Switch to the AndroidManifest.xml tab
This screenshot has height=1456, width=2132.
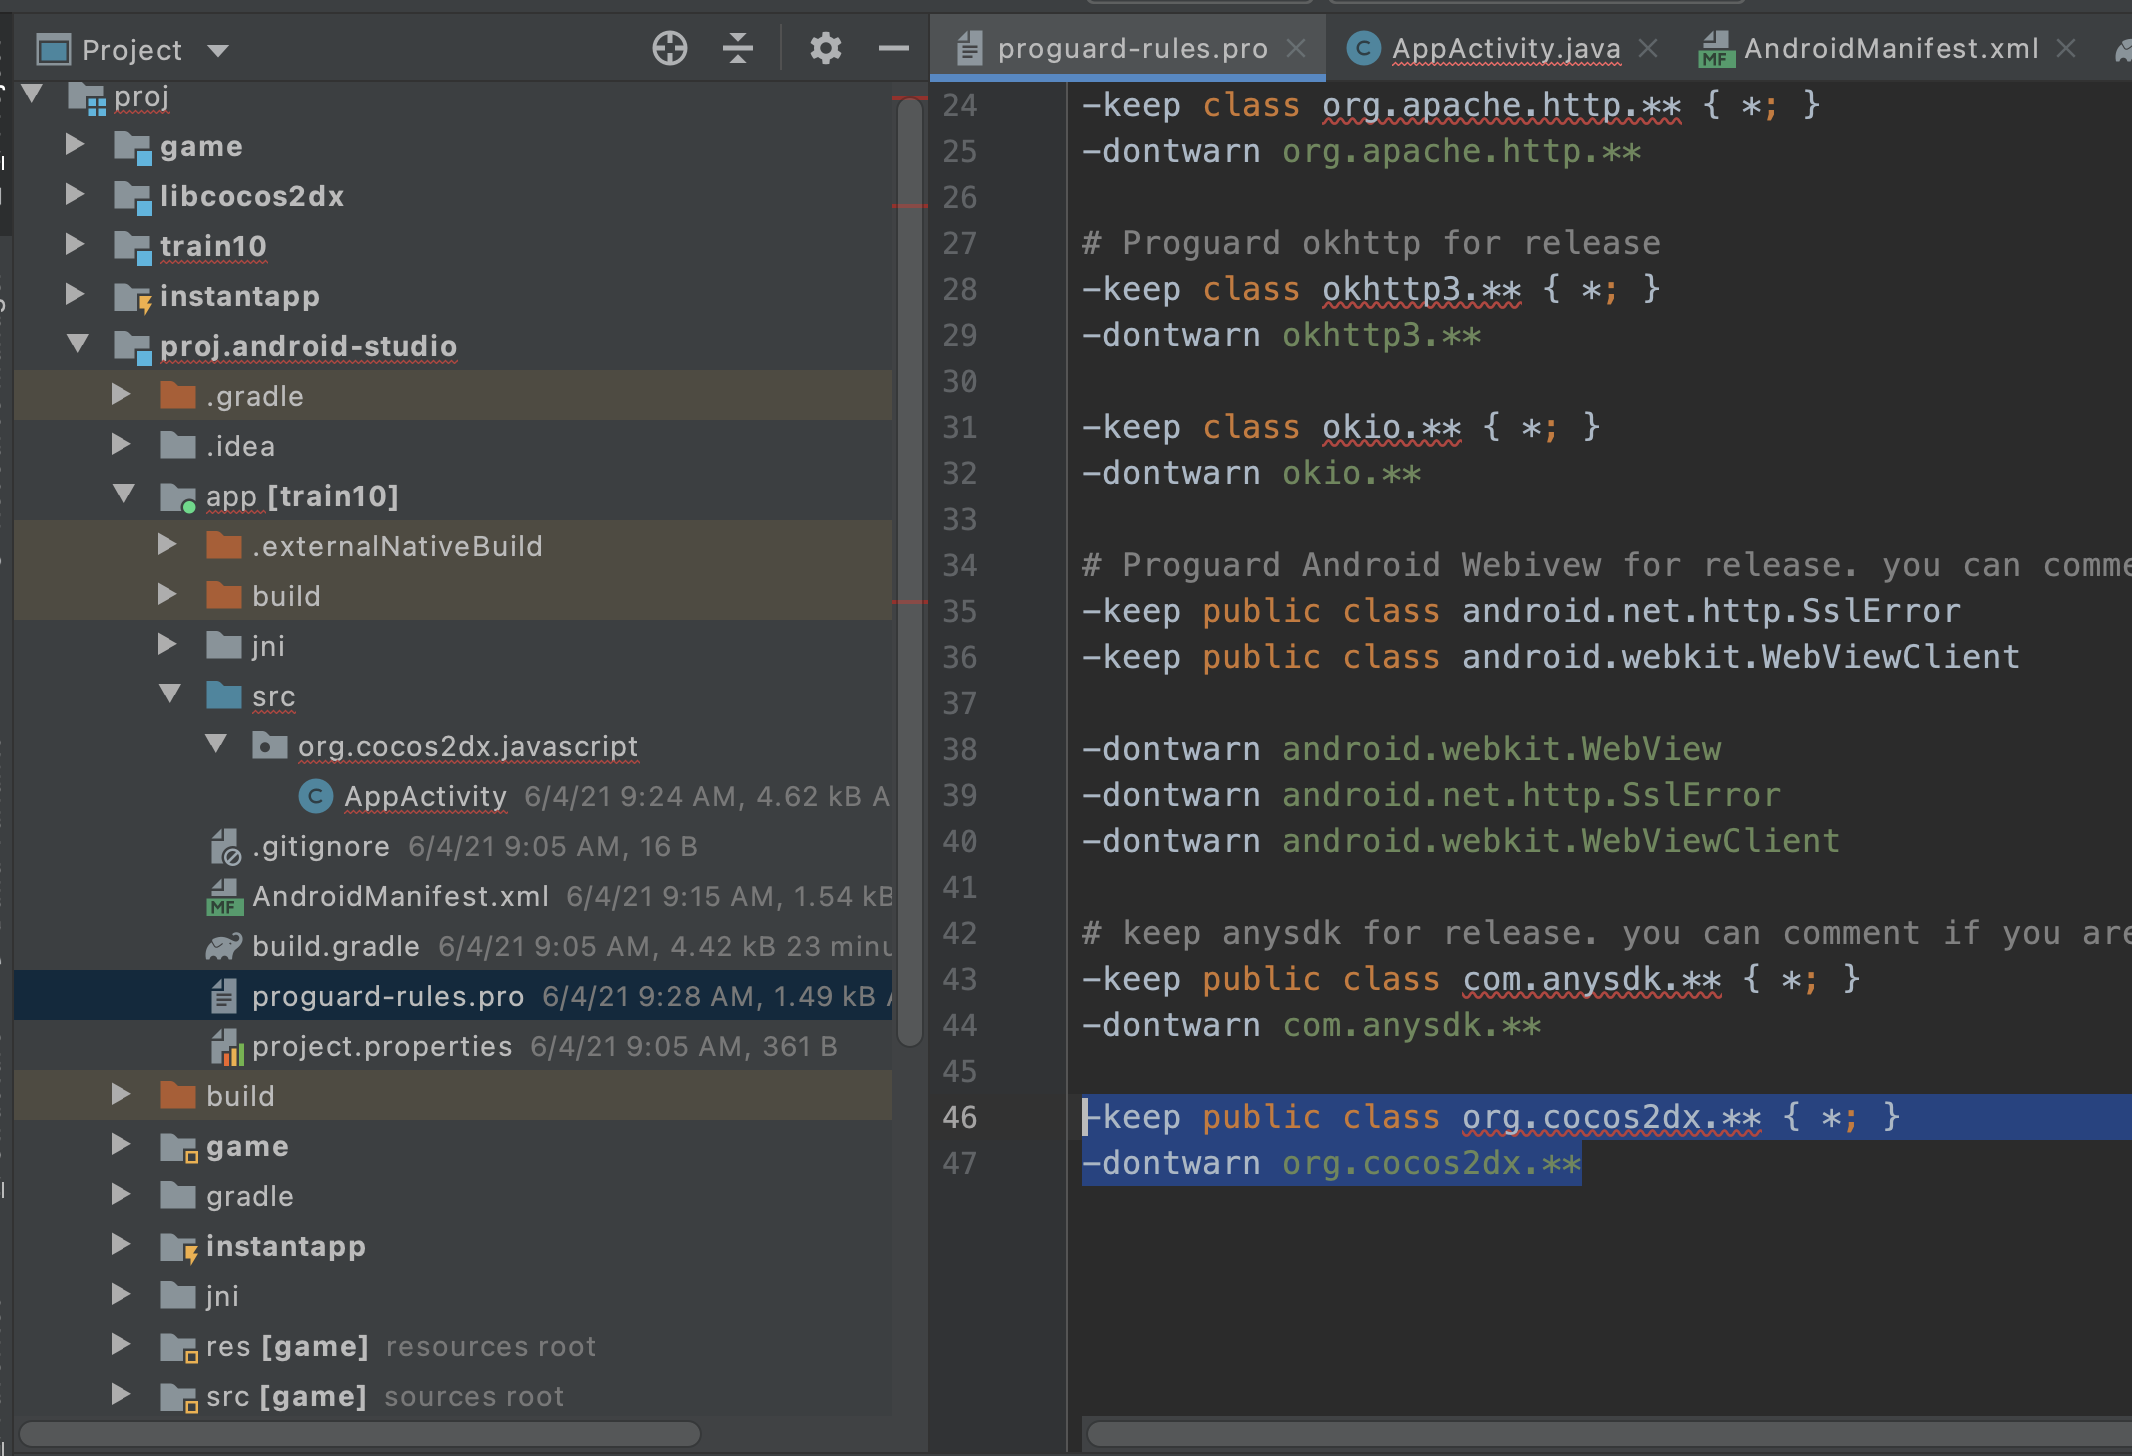[1890, 48]
